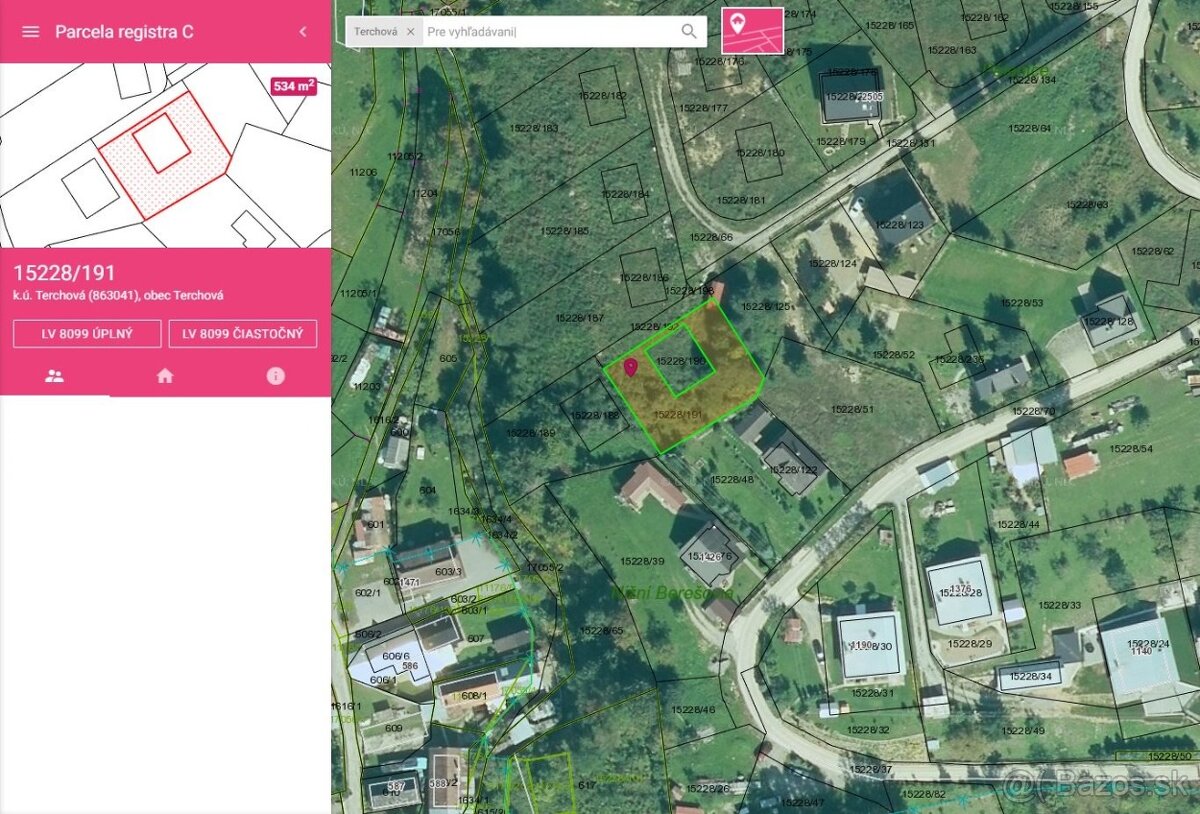Open LV 8099 ÚPLNÝ document
Image resolution: width=1200 pixels, height=814 pixels.
pos(87,334)
